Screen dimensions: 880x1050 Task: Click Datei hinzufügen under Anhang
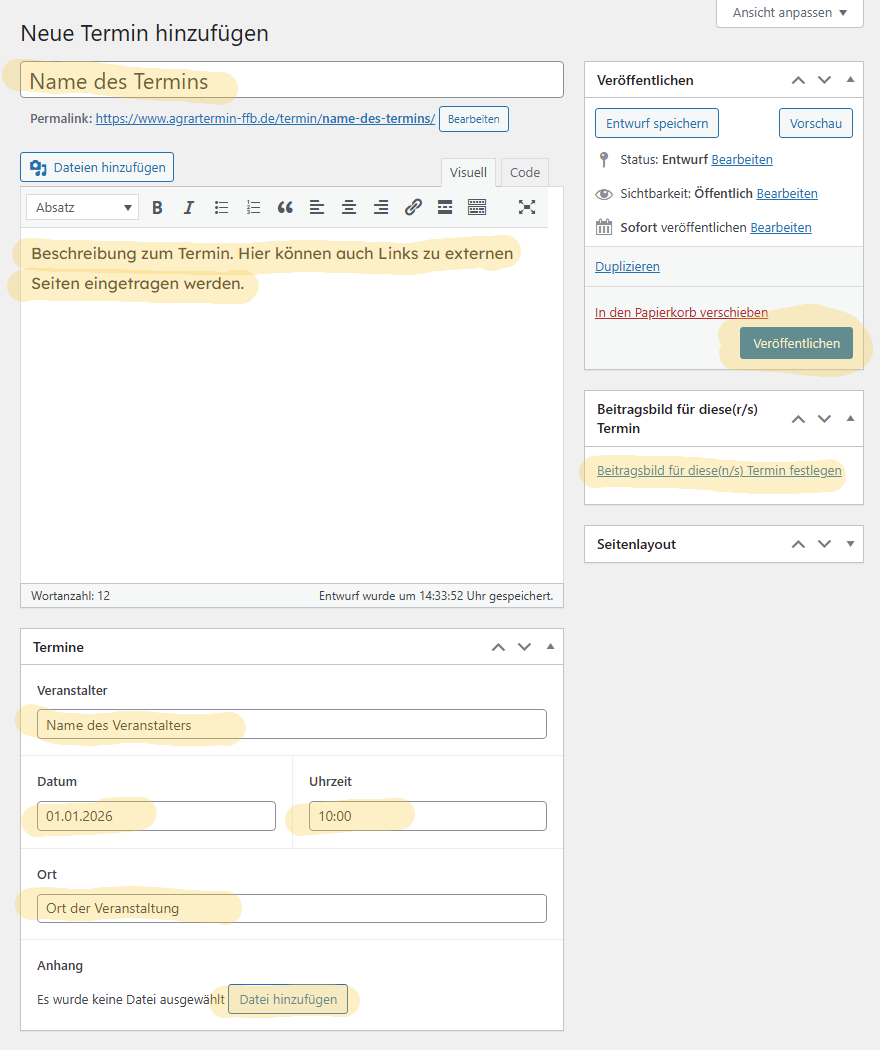click(288, 999)
